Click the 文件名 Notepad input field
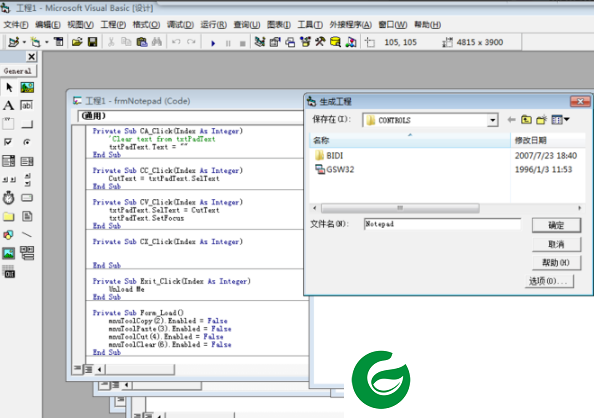 click(x=442, y=224)
